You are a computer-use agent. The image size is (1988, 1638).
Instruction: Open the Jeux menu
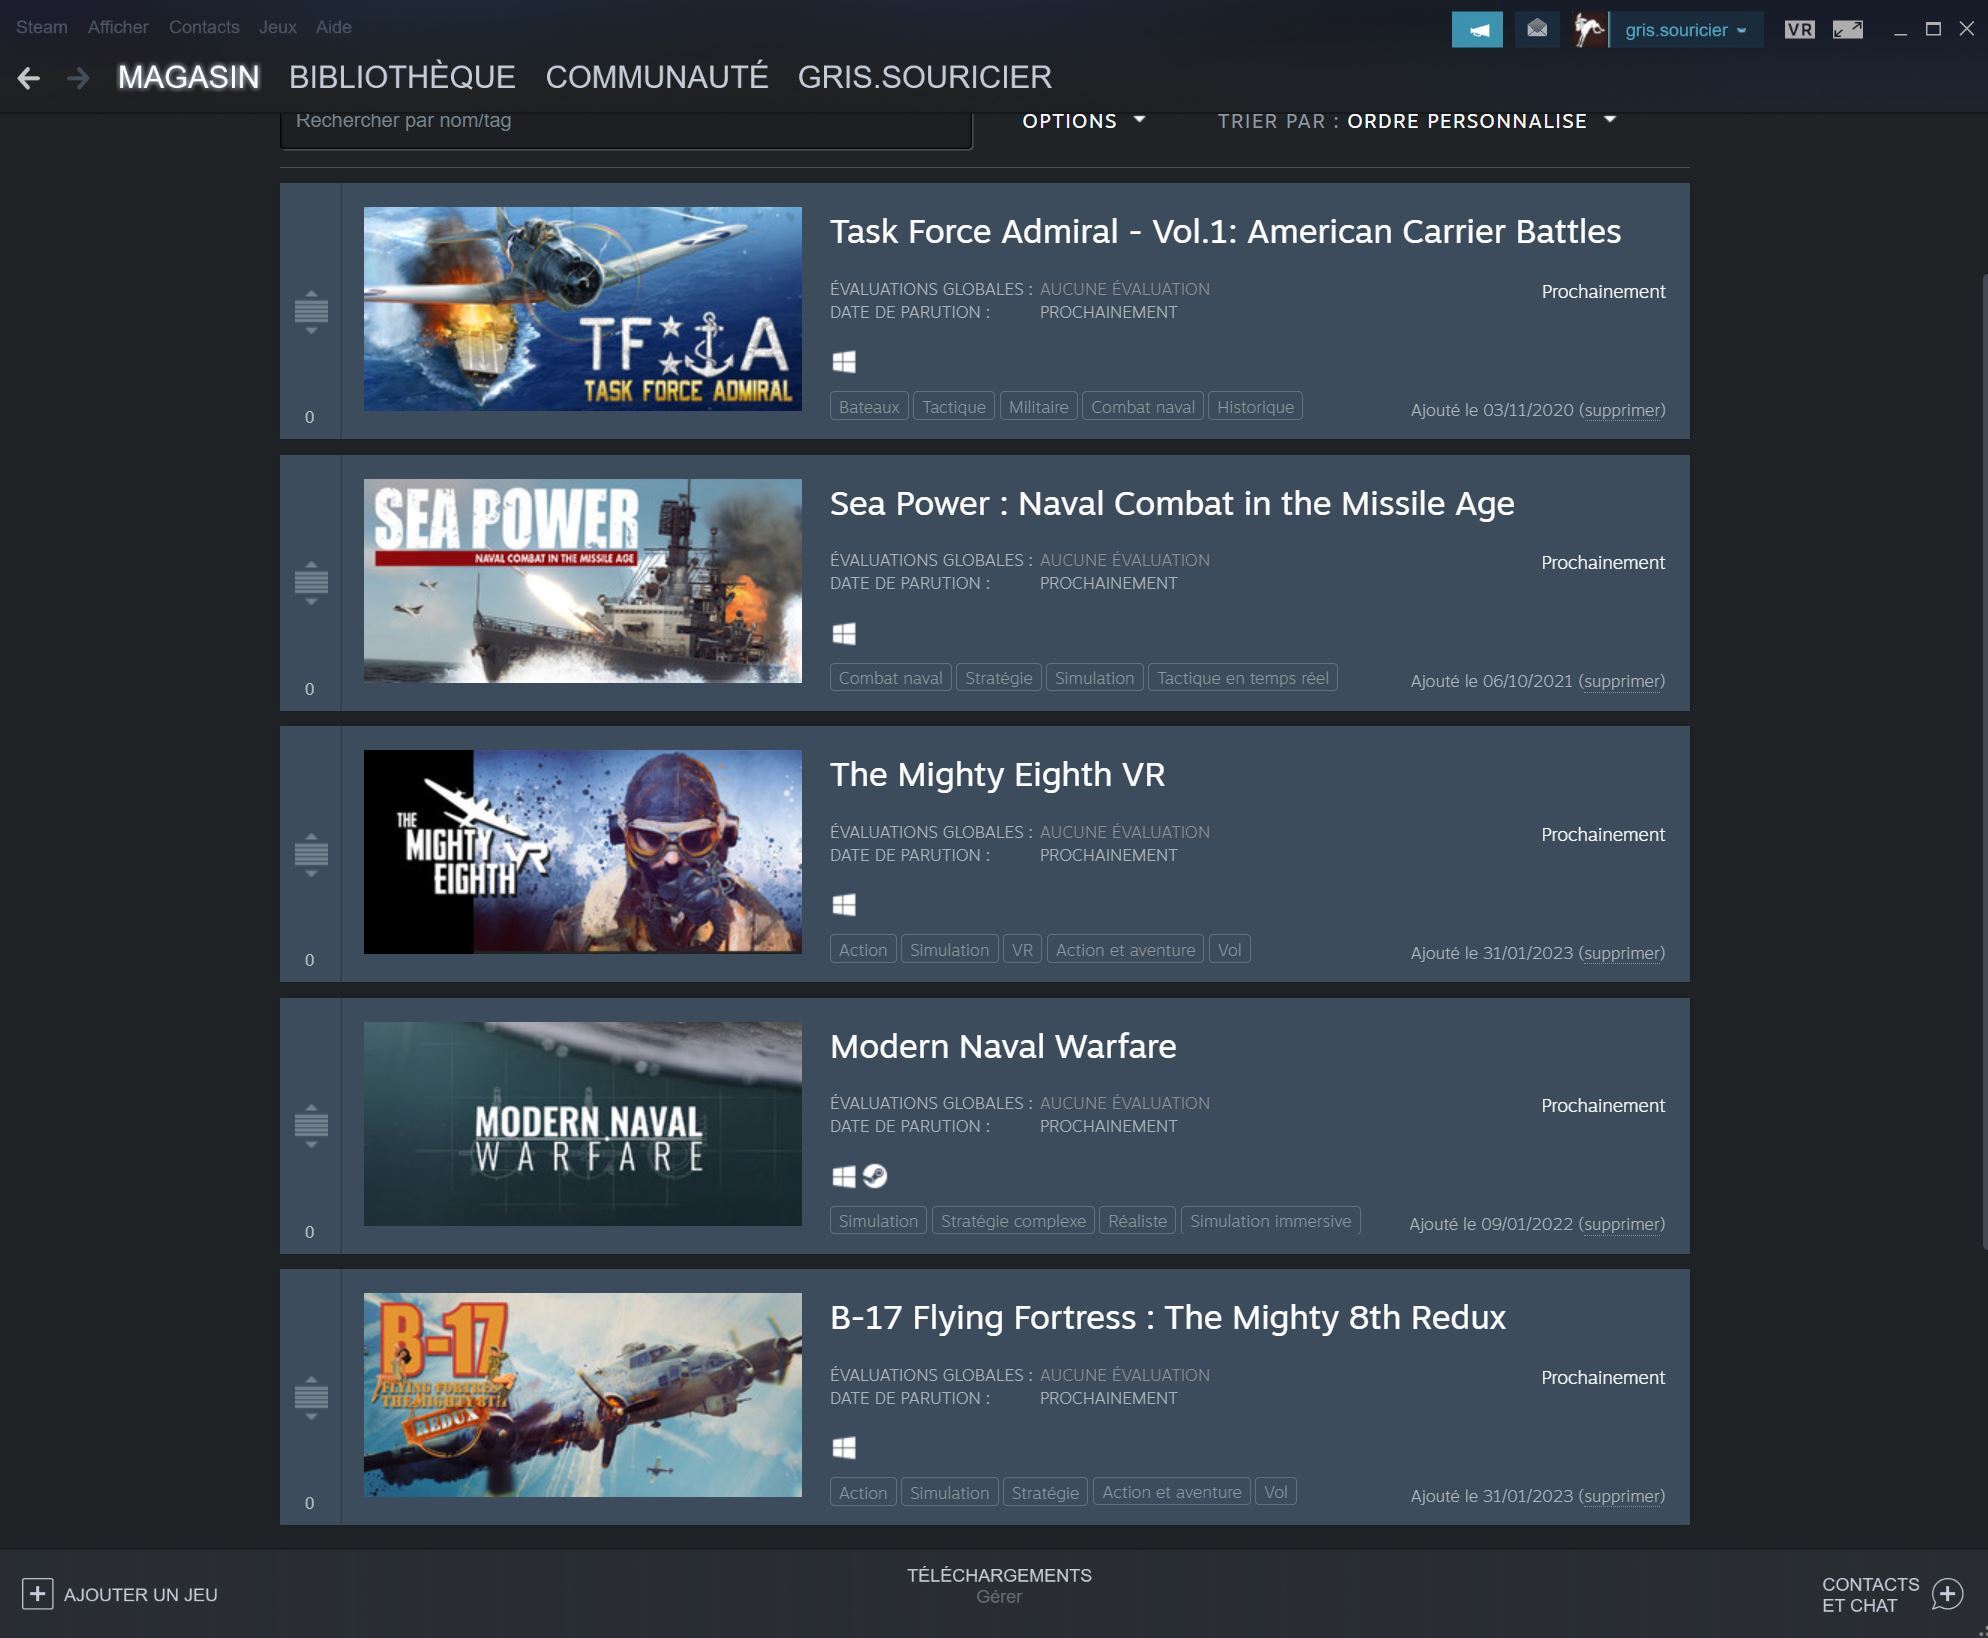[277, 27]
